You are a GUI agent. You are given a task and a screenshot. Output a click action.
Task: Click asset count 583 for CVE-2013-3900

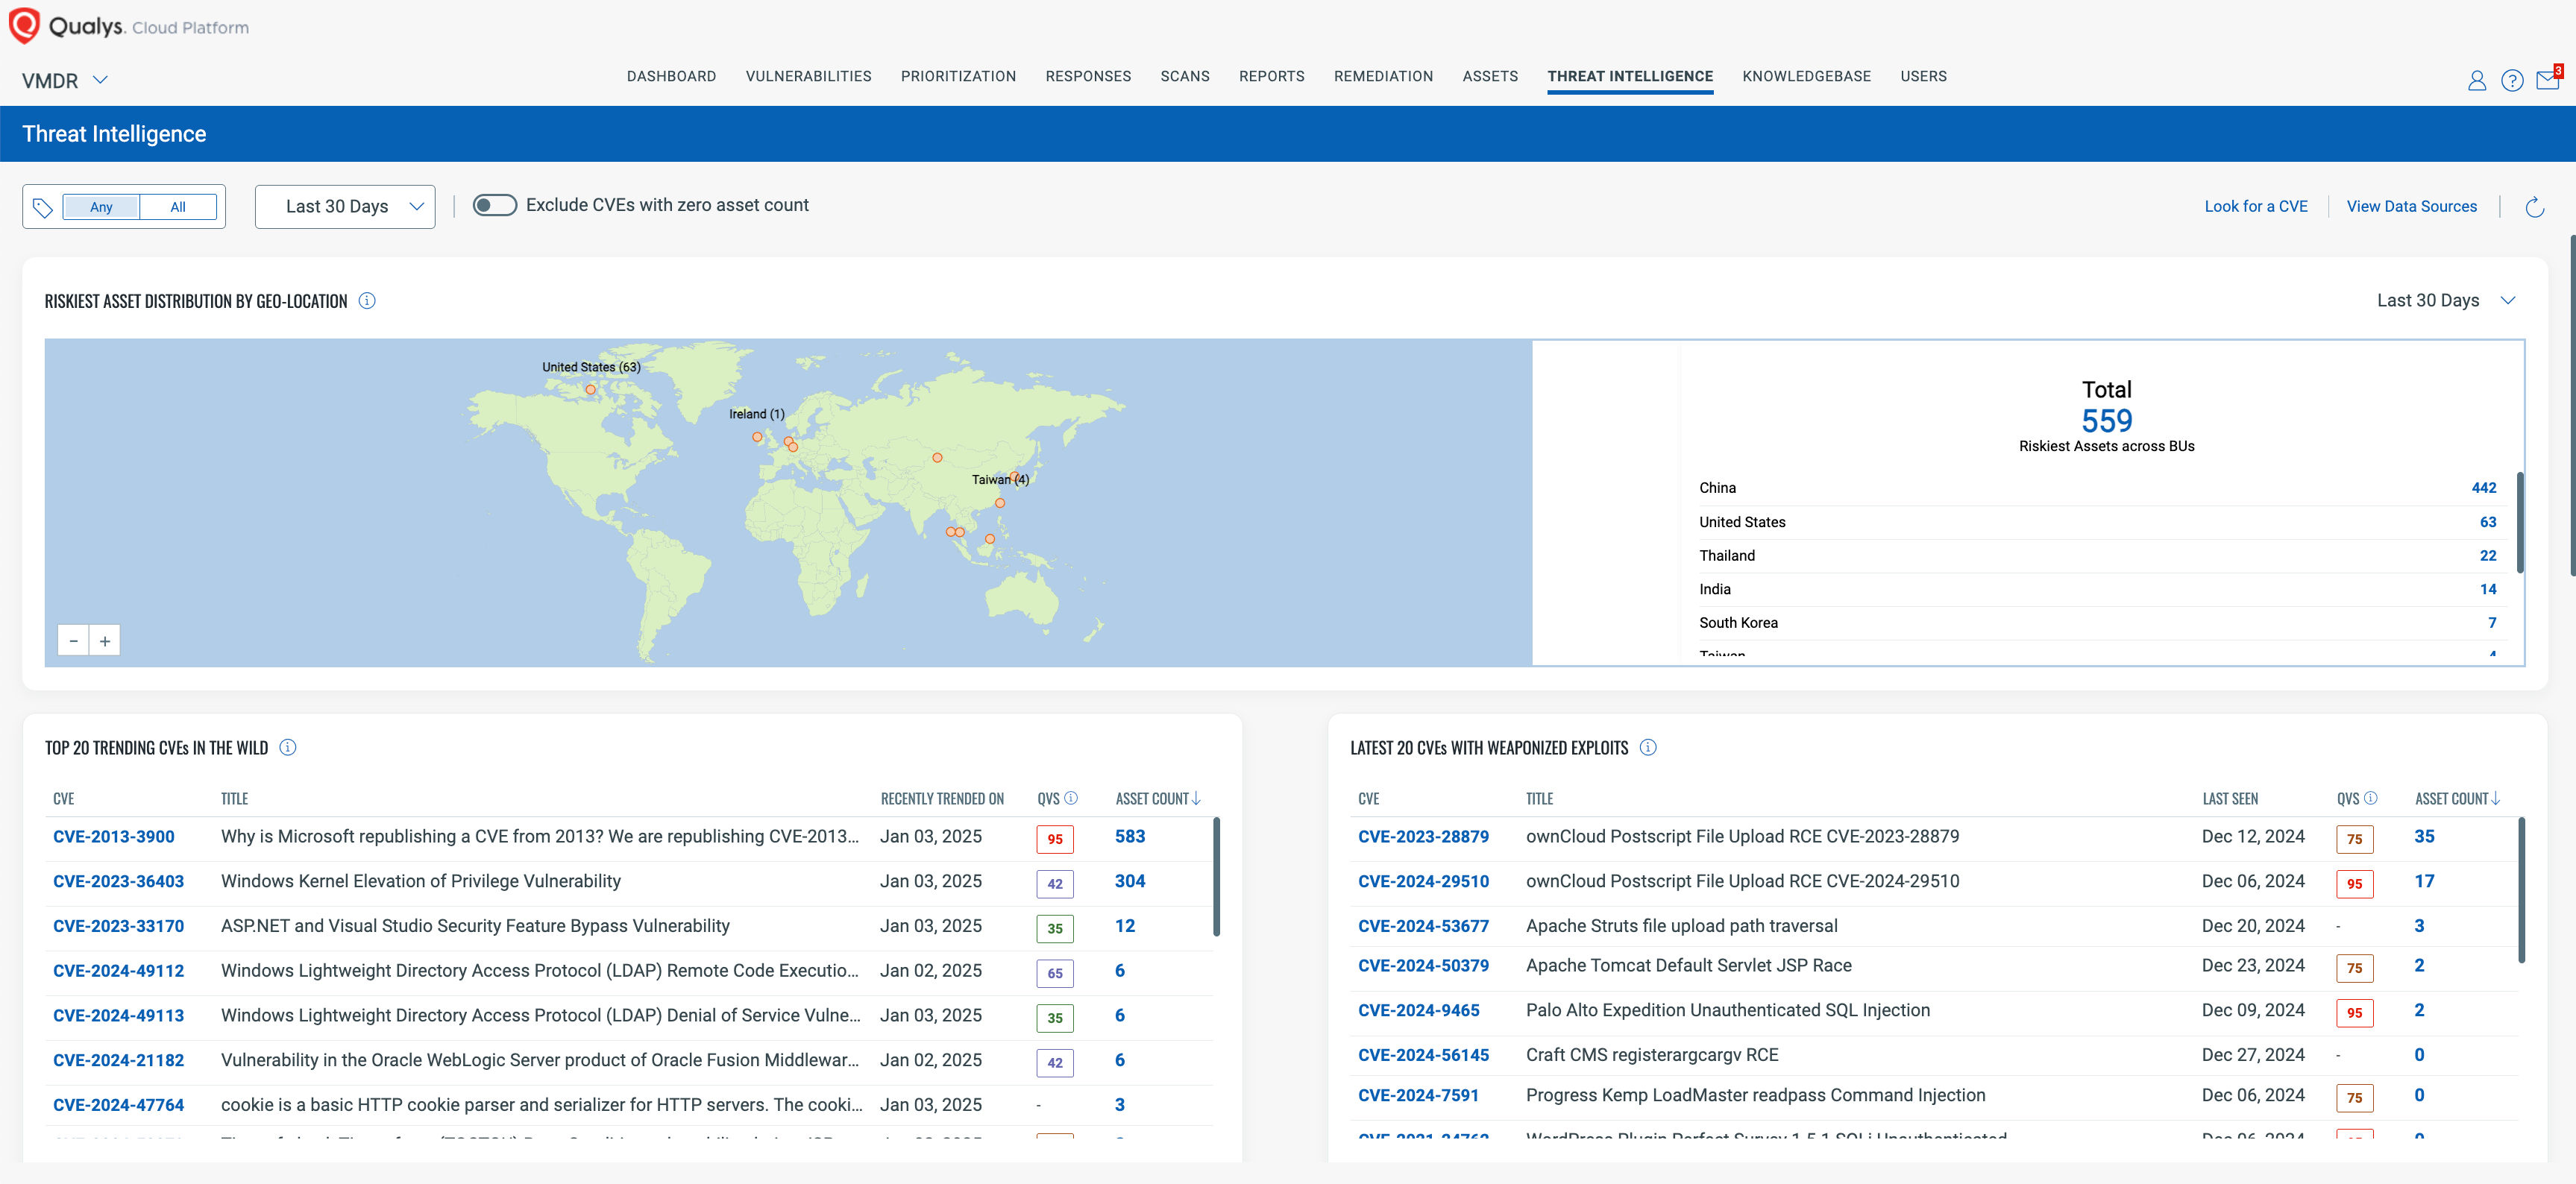point(1130,837)
